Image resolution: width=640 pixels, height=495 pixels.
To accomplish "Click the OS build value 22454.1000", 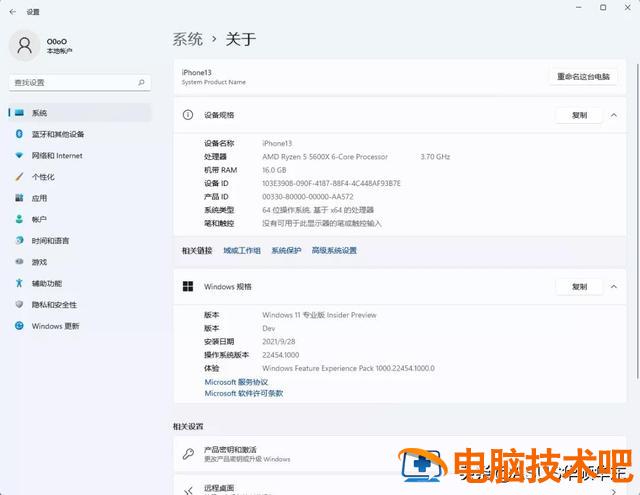I will click(281, 355).
